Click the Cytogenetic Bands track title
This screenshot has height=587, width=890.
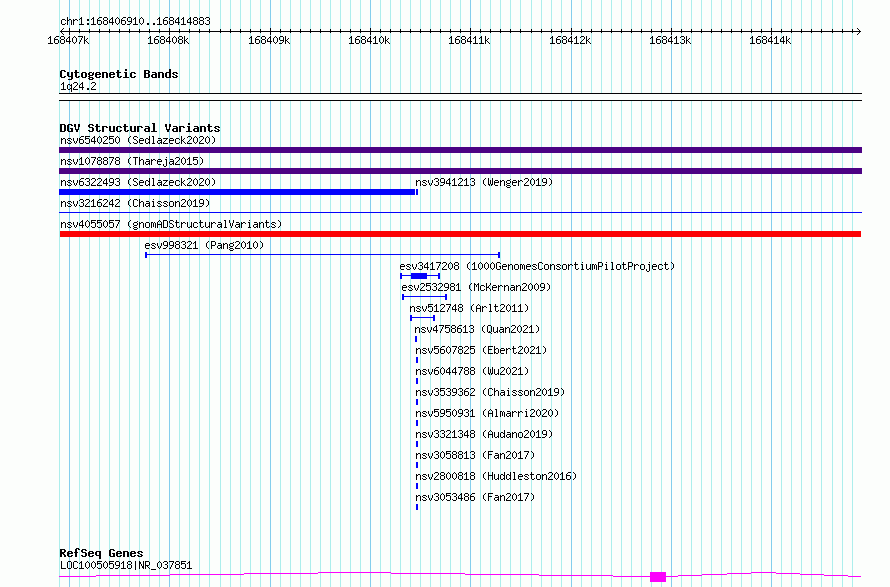[x=119, y=74]
